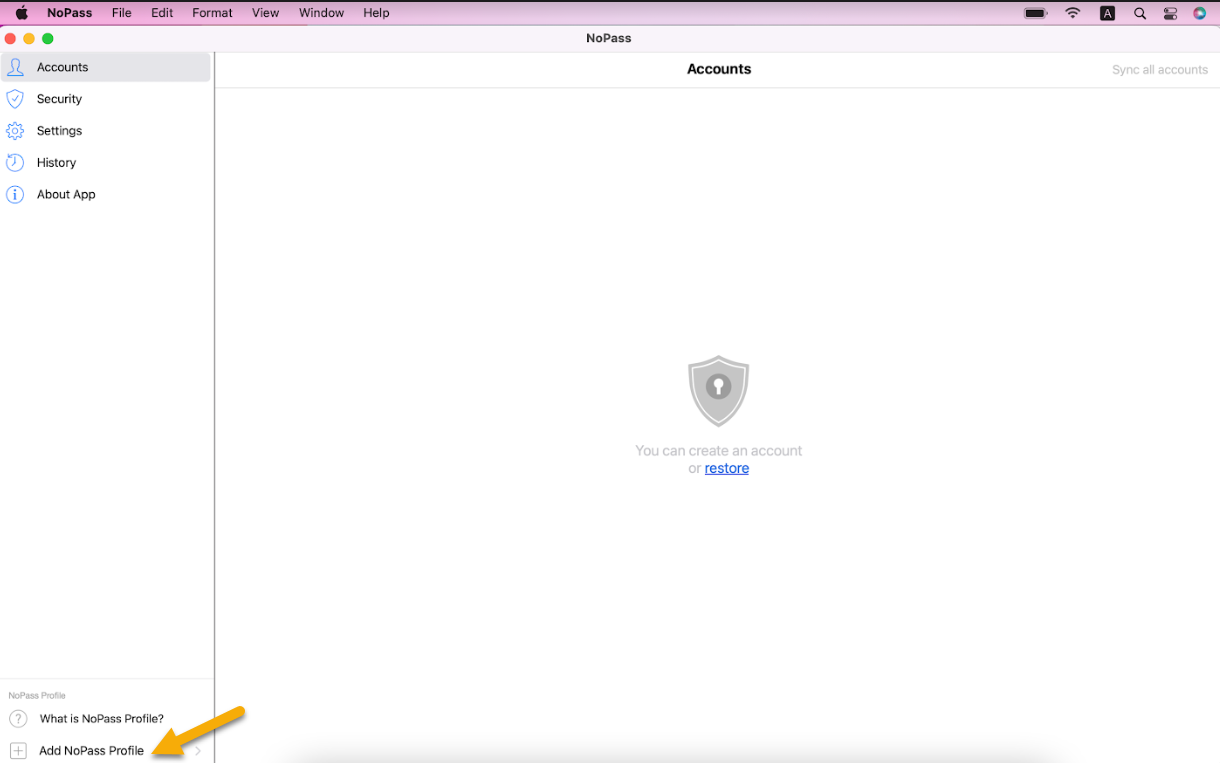Open the Accounts person icon in sidebar
This screenshot has width=1220, height=763.
15,67
